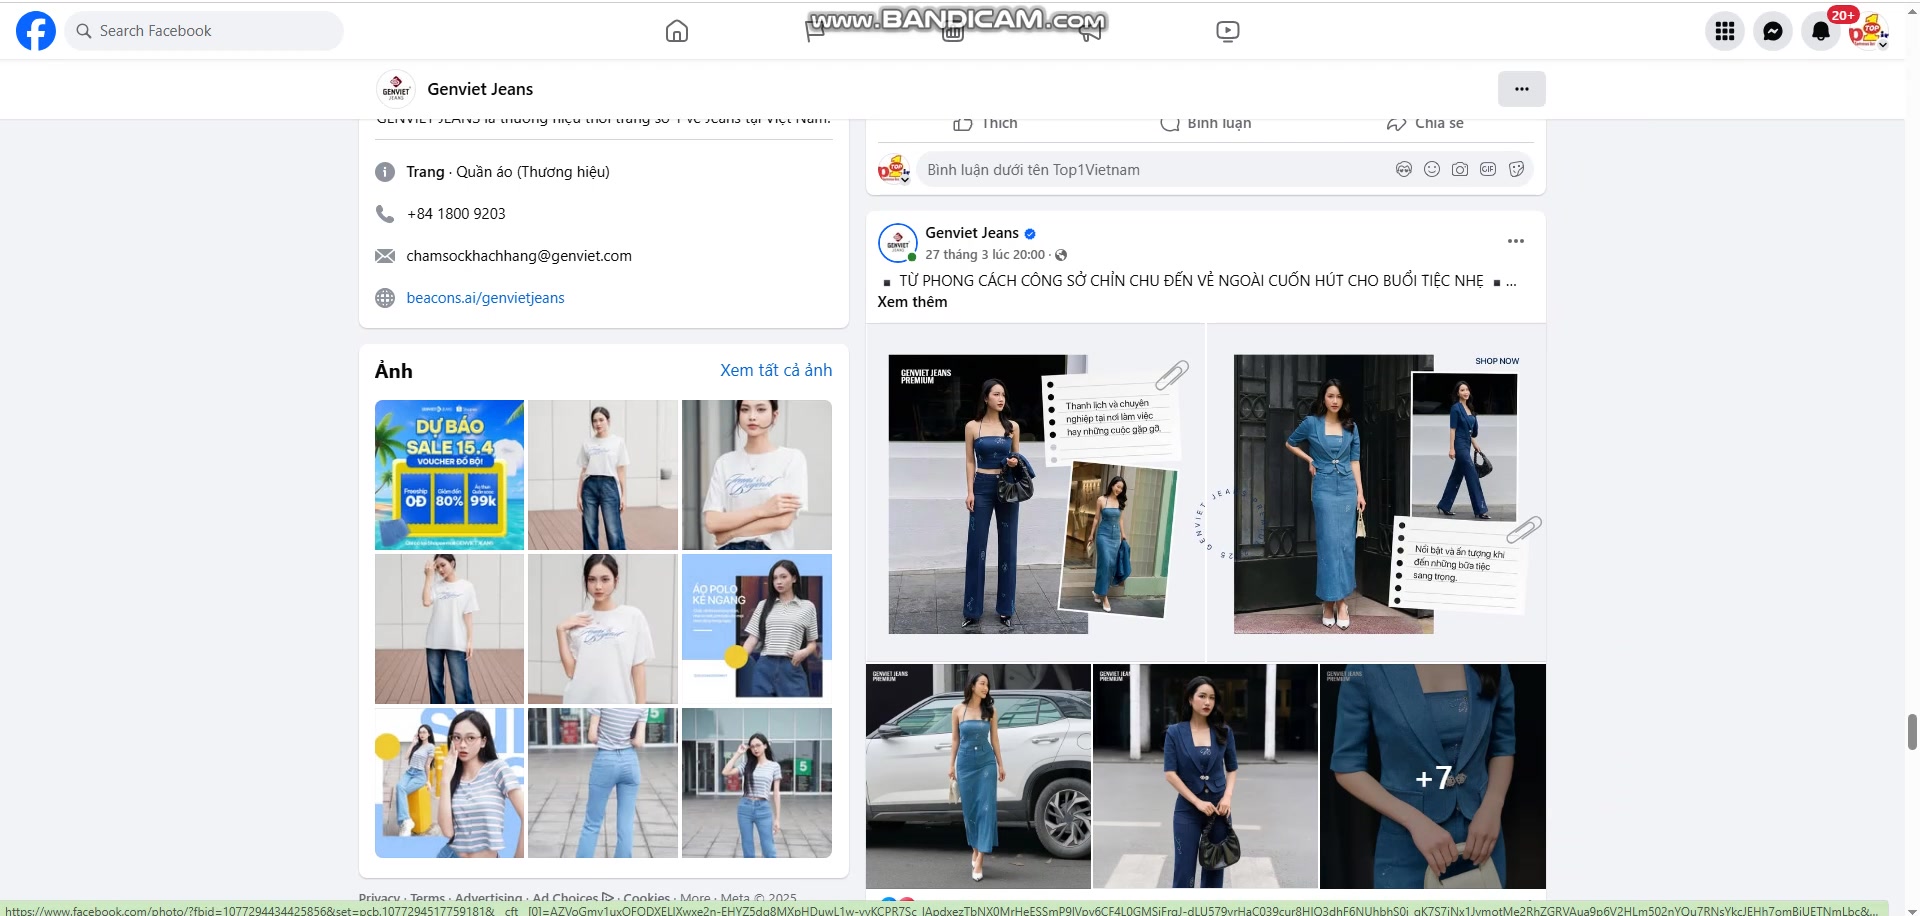Open the apps grid menu icon
The image size is (1920, 916).
pyautogui.click(x=1724, y=31)
